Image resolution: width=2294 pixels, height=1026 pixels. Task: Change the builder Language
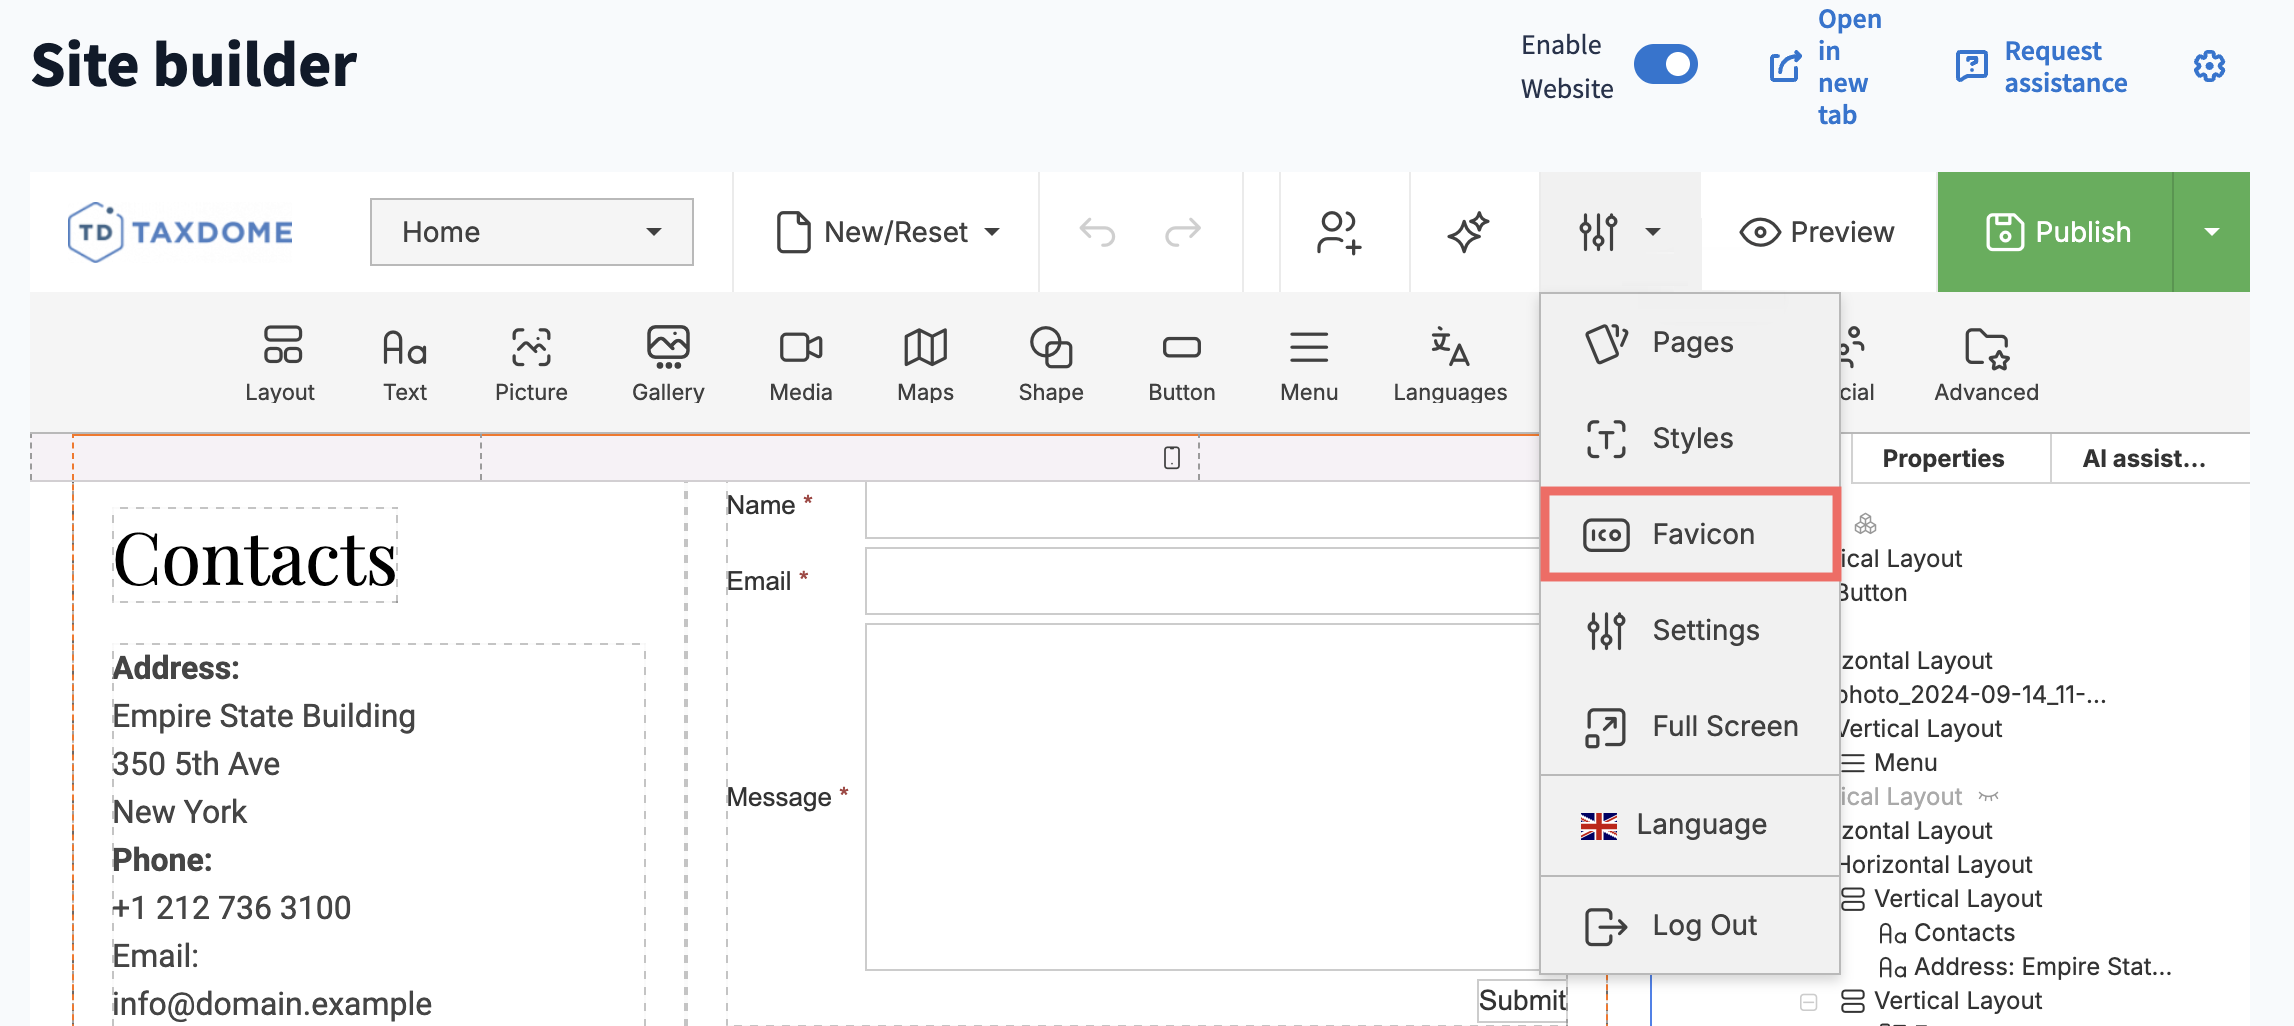(1690, 825)
